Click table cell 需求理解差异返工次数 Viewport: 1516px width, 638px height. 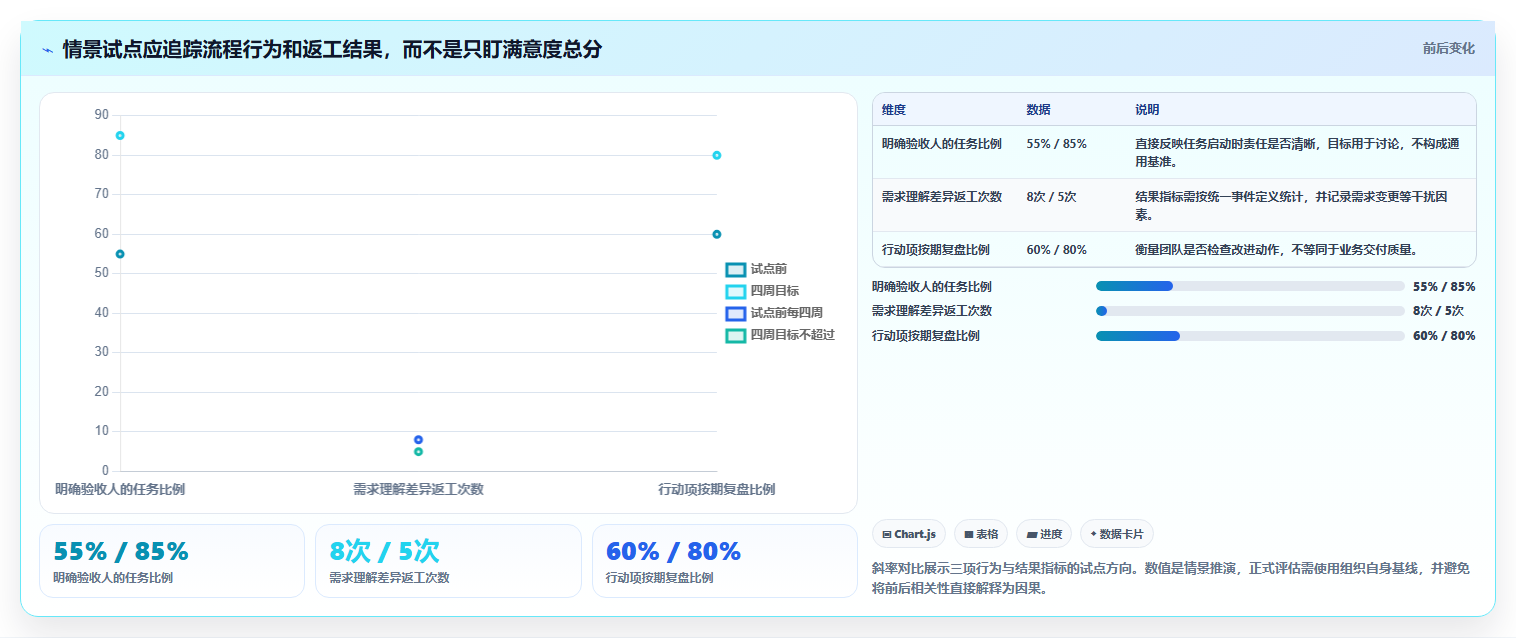tap(941, 196)
